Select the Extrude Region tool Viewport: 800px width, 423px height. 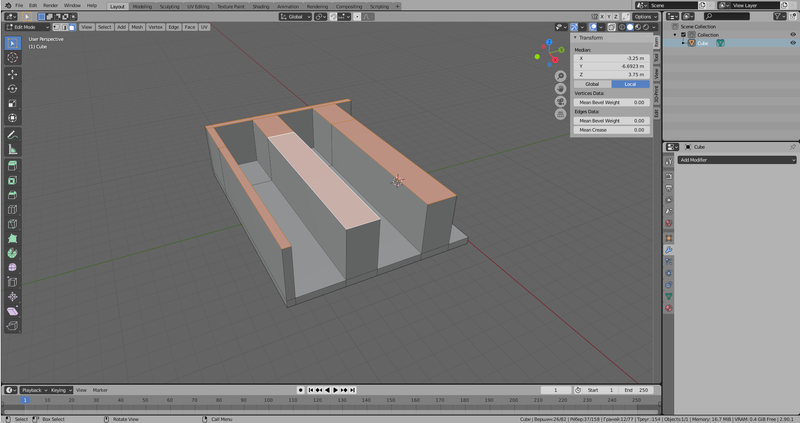point(12,165)
